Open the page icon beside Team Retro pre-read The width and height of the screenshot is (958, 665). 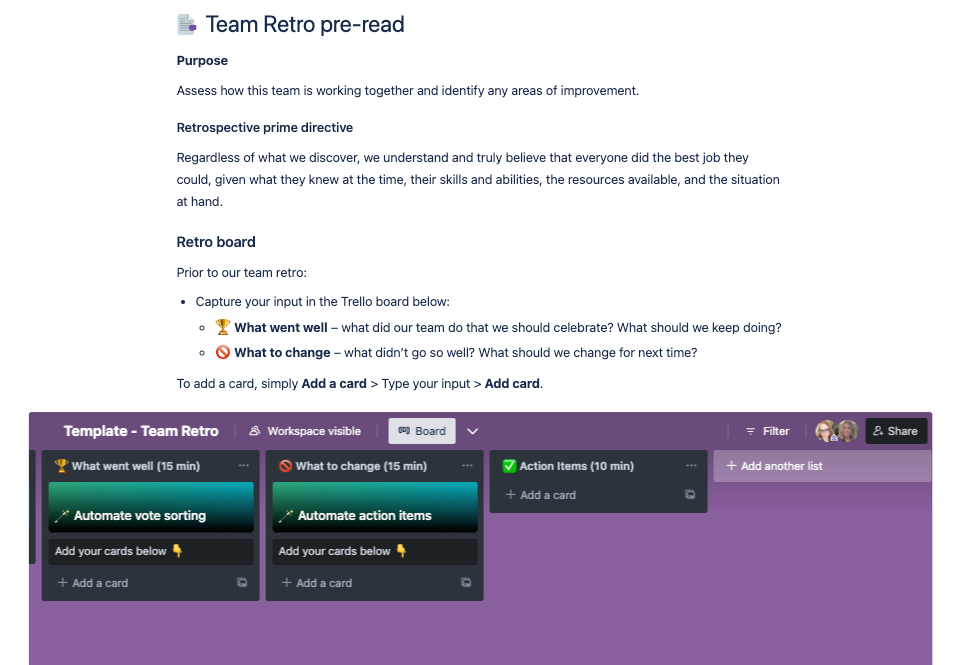click(187, 24)
